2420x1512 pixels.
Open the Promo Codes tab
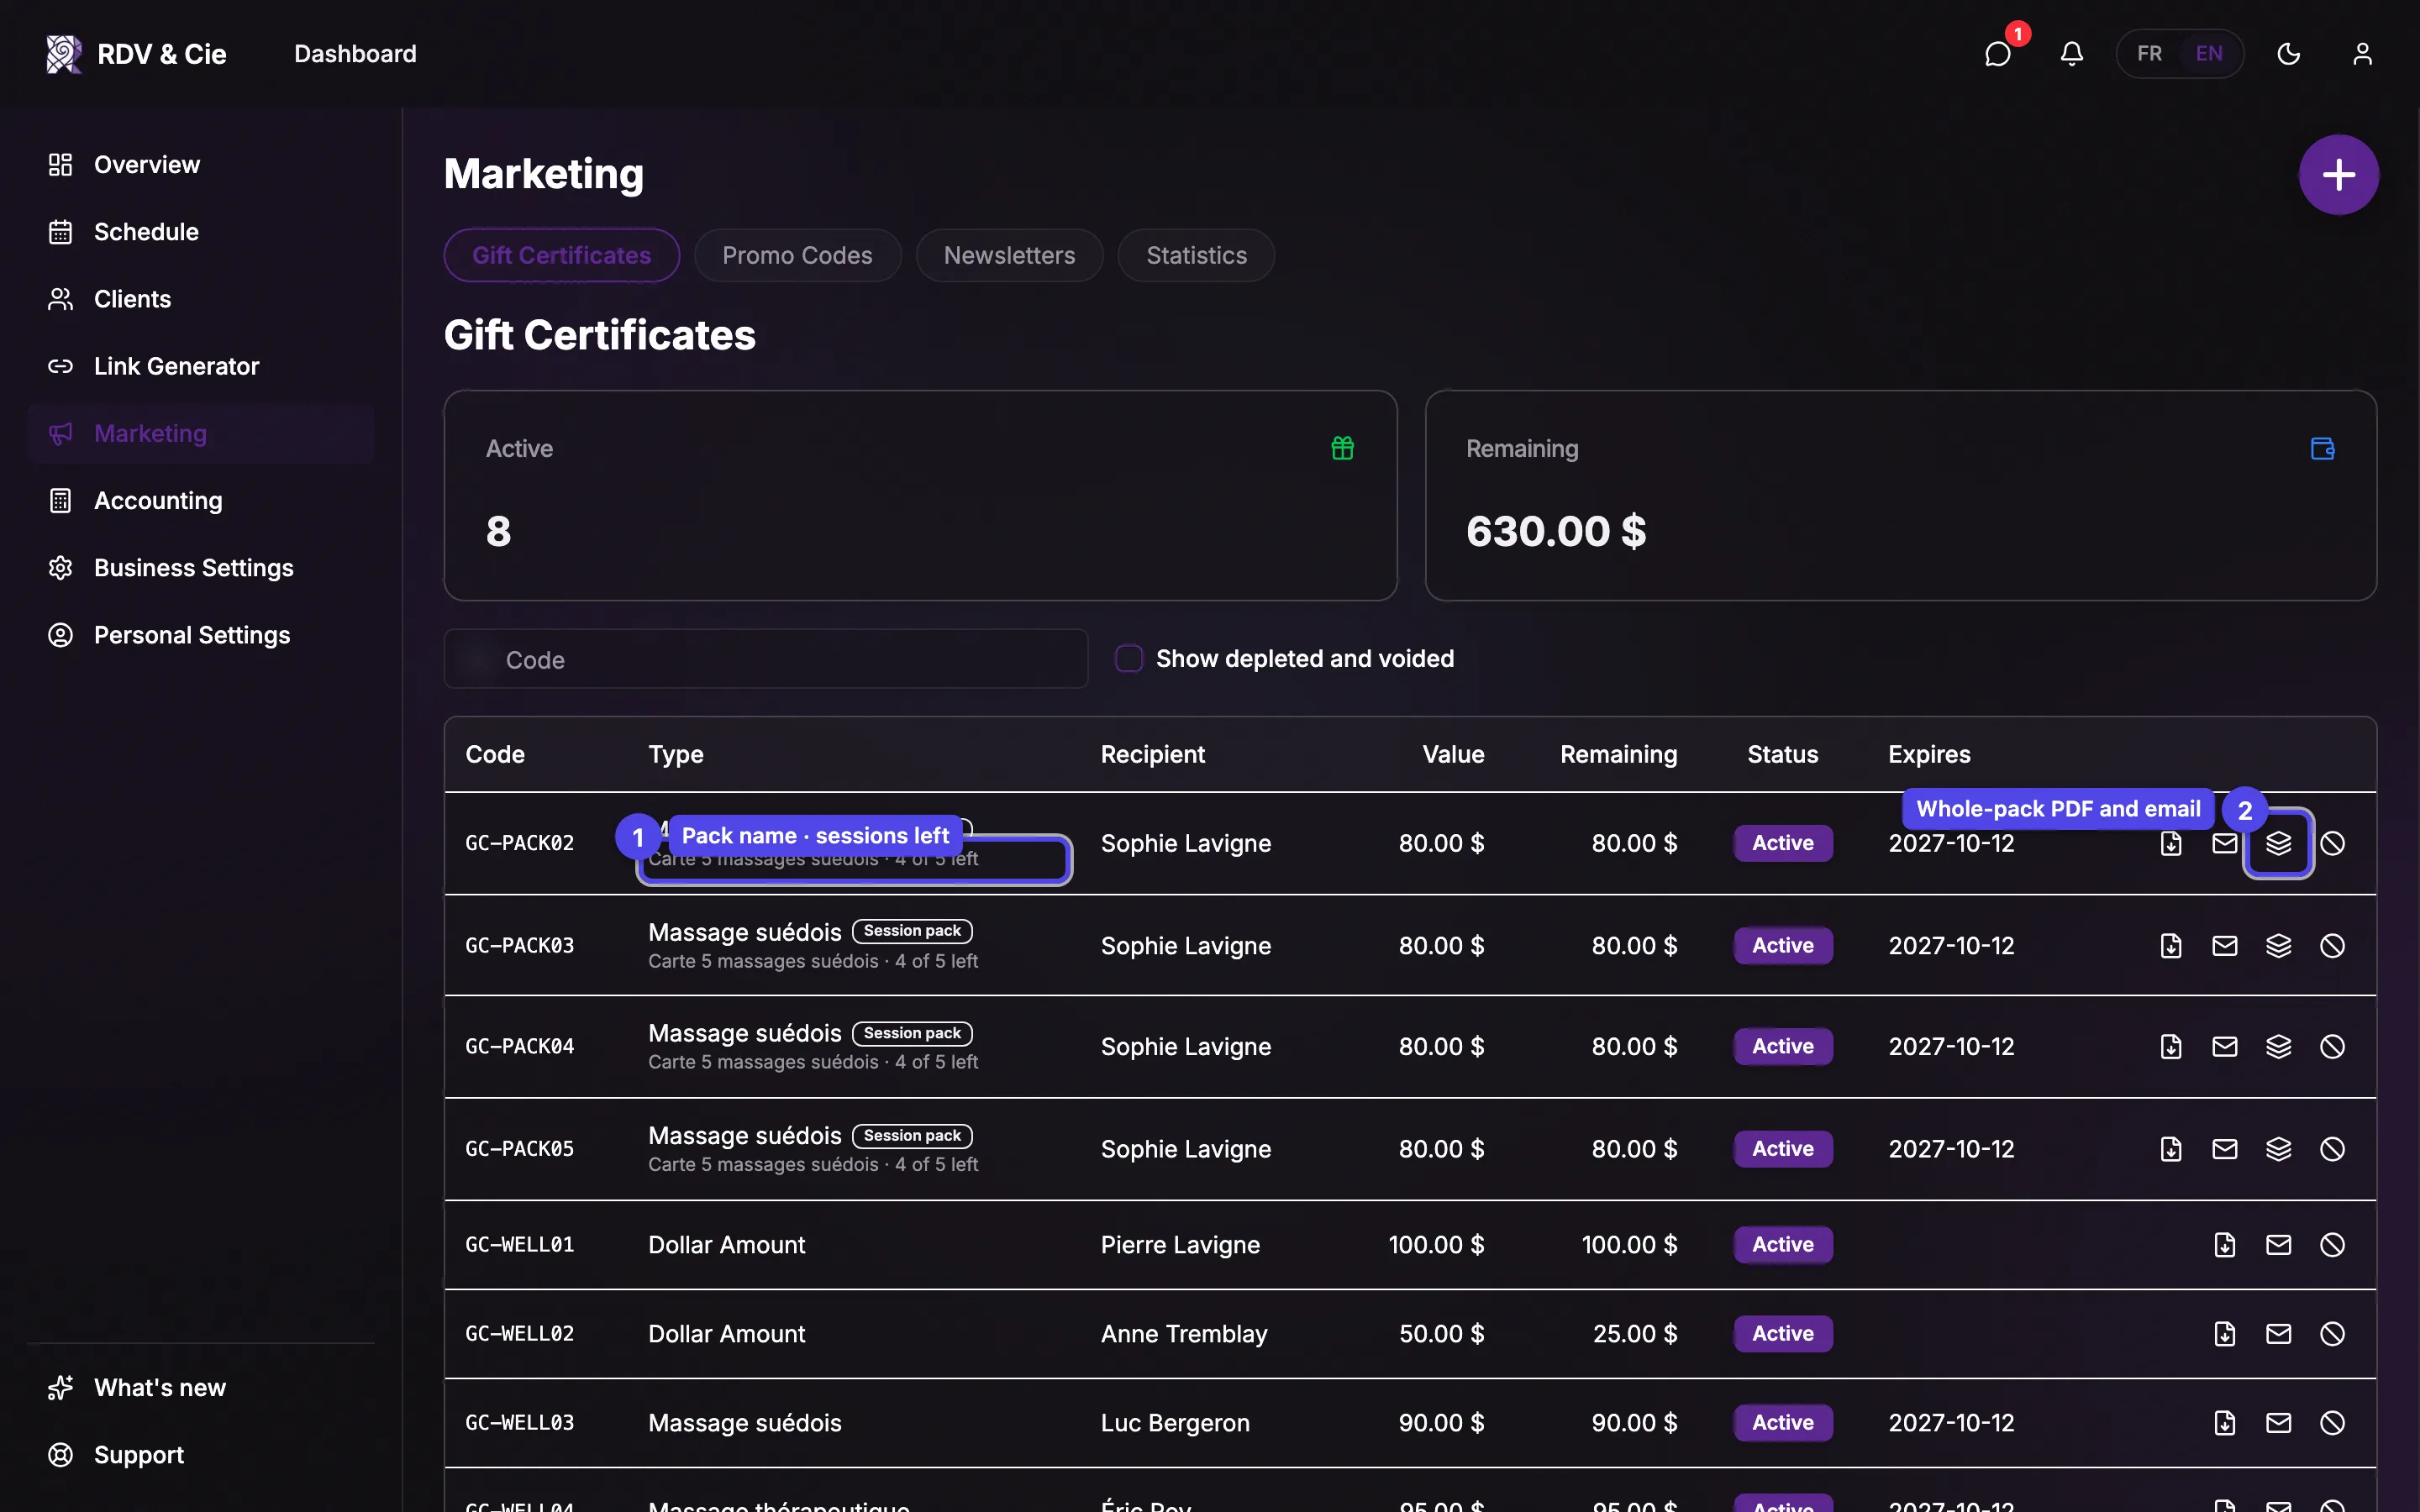(797, 255)
